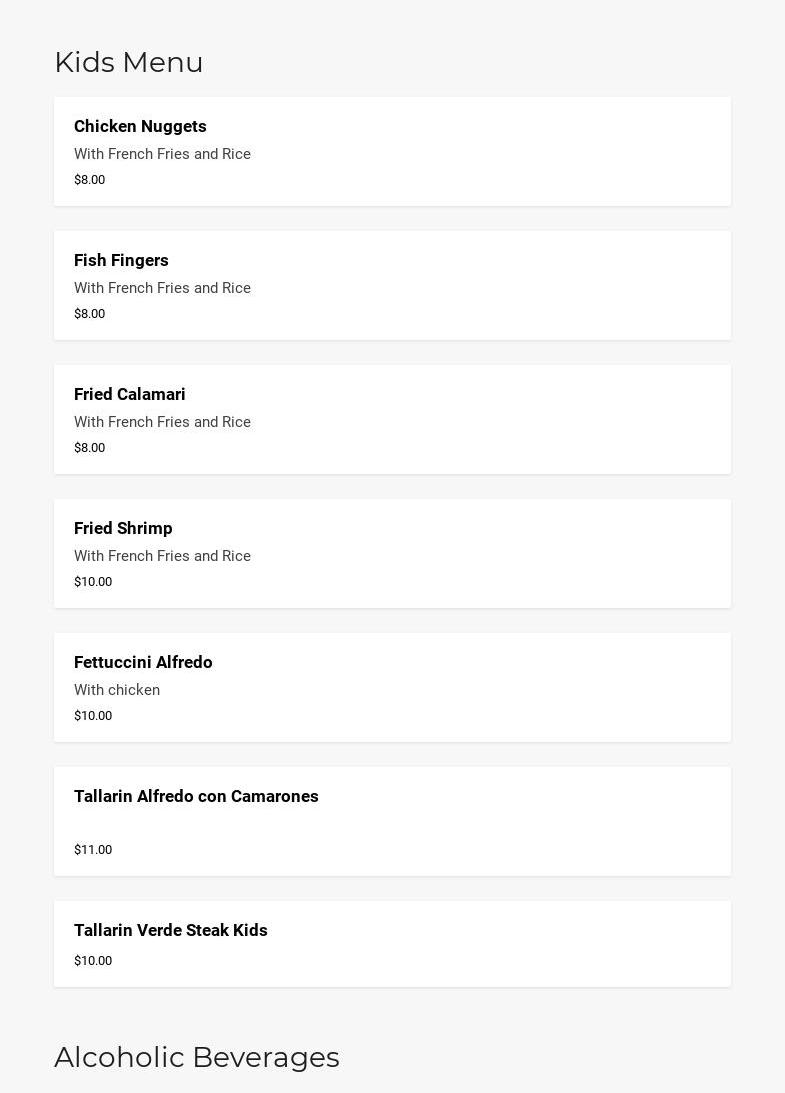This screenshot has width=785, height=1093.
Task: Select the Fish Fingers item title
Action: [x=121, y=260]
